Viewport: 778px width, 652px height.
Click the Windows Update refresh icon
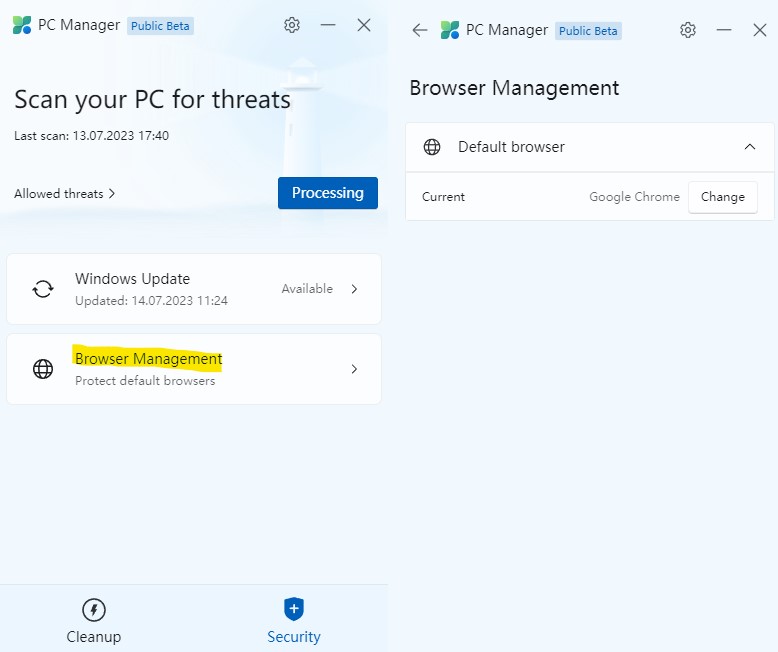[43, 289]
